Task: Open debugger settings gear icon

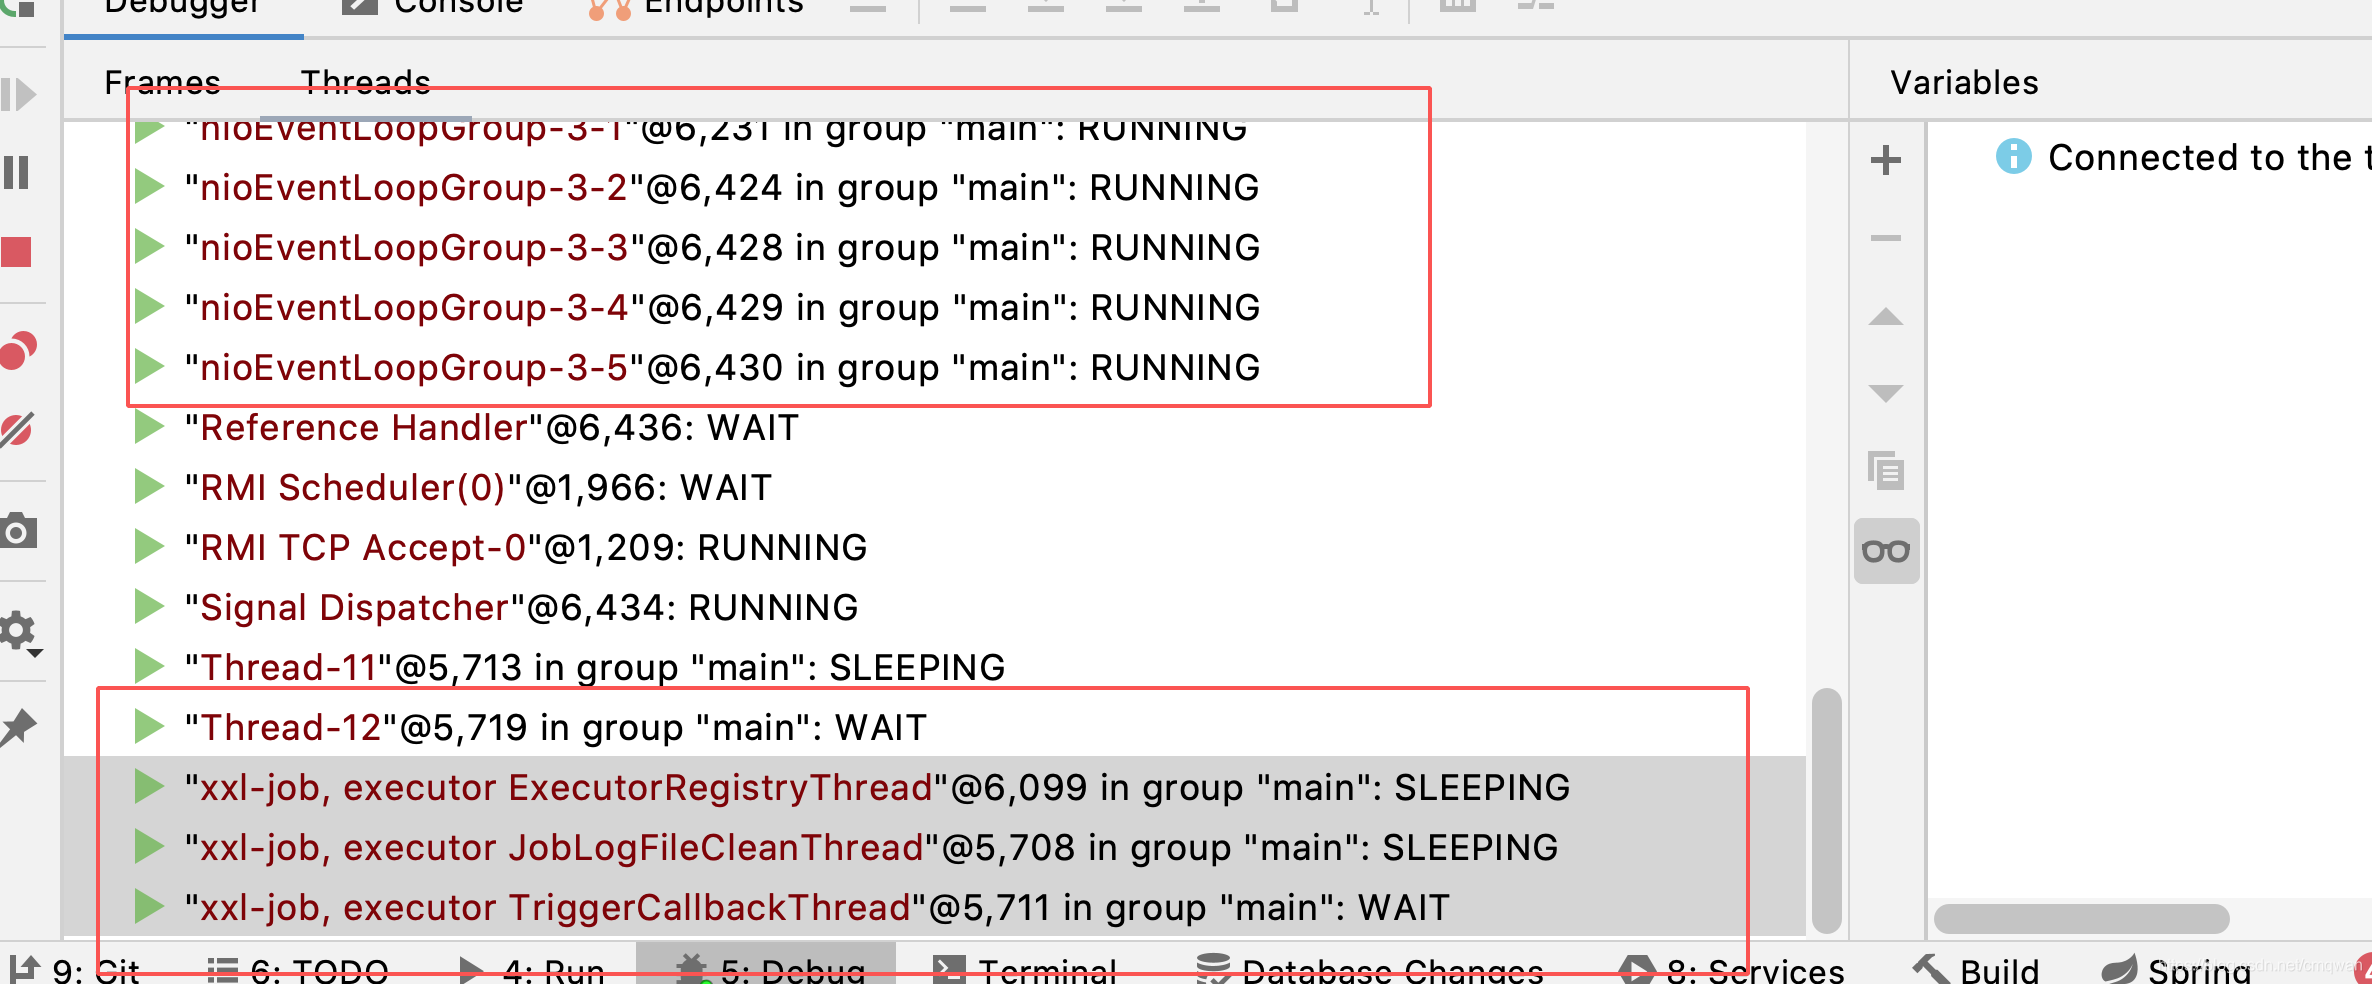Action: pos(20,632)
